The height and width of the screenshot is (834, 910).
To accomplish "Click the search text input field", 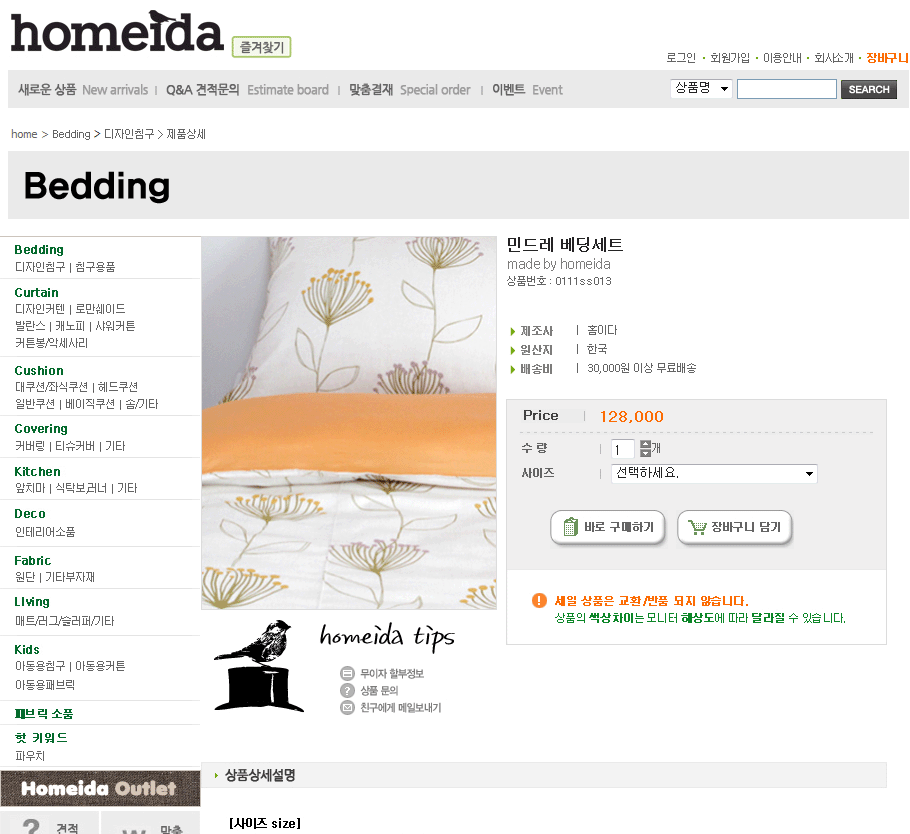I will click(x=787, y=89).
